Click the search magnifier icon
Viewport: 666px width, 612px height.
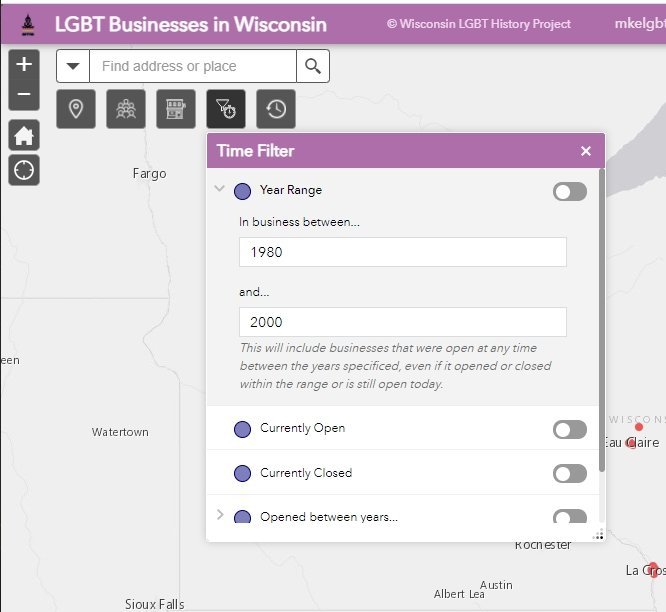[313, 66]
